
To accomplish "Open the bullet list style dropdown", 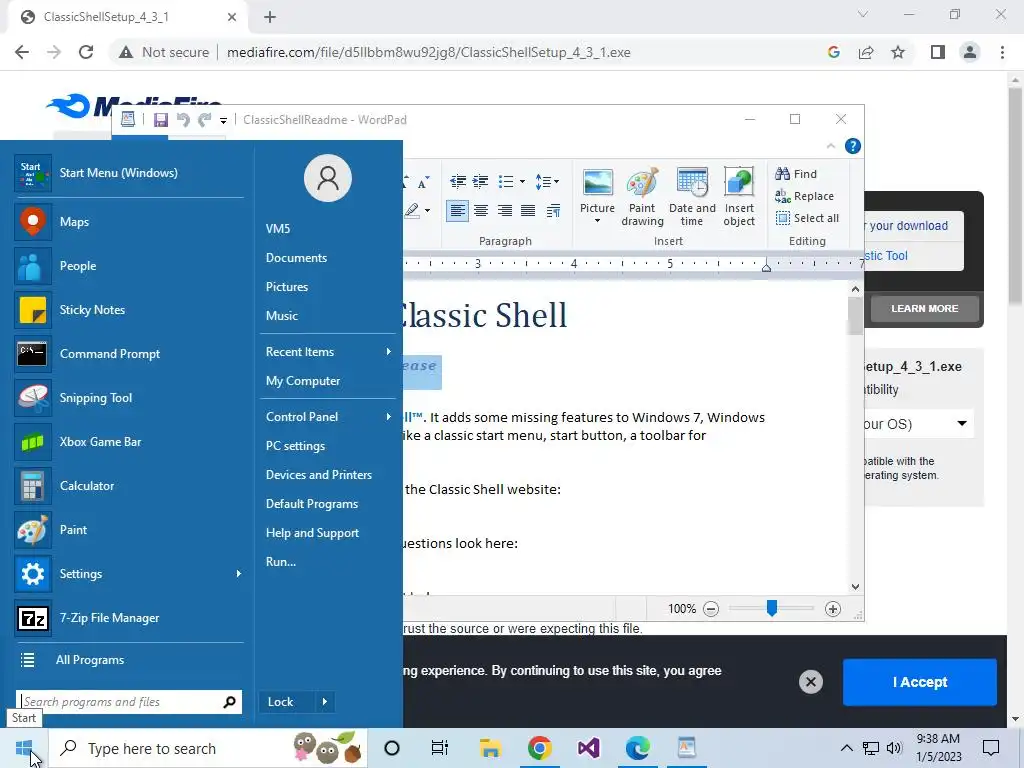I will pos(522,182).
